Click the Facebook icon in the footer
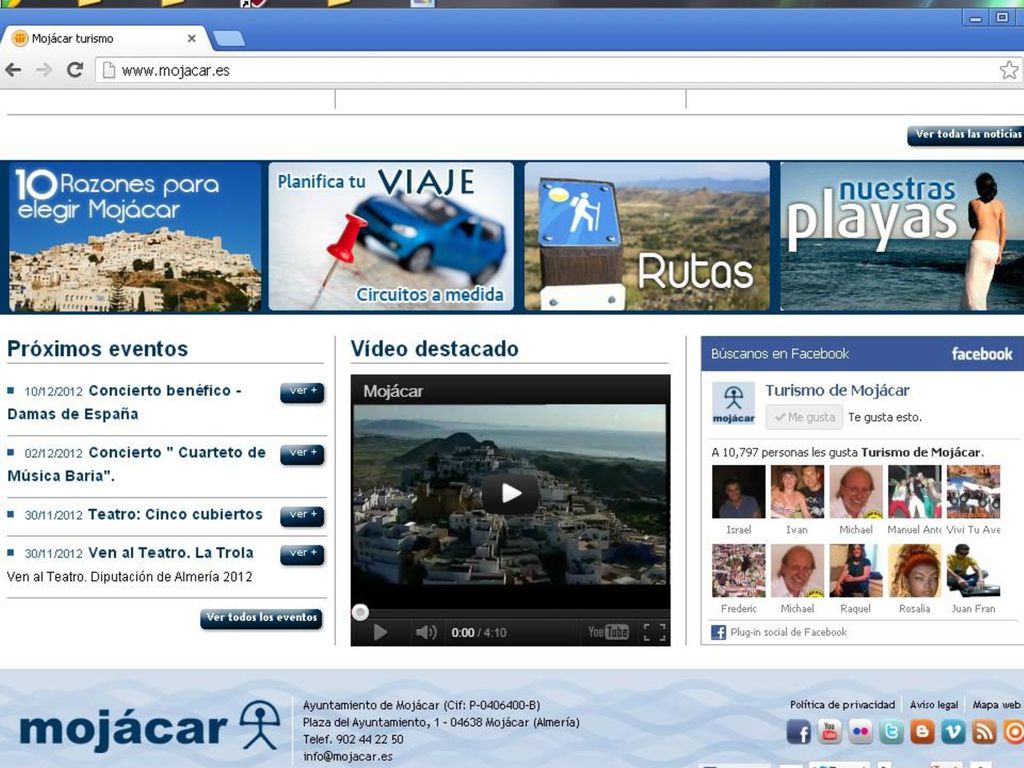 coord(799,732)
